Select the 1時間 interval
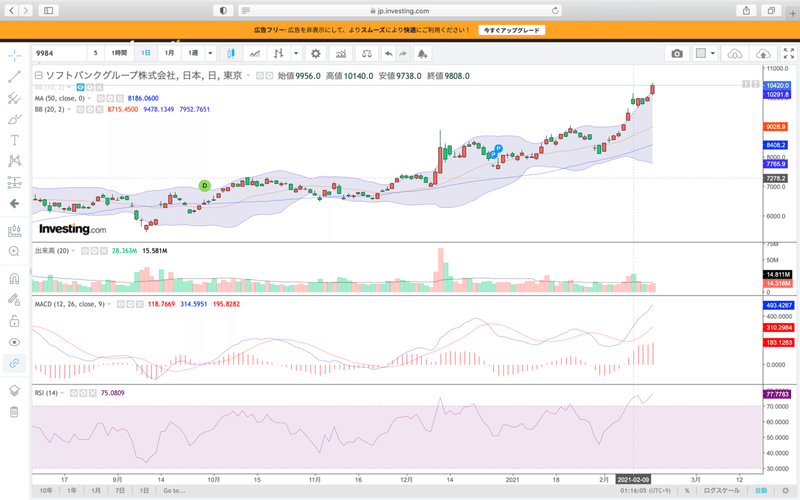800x500 pixels. click(119, 53)
